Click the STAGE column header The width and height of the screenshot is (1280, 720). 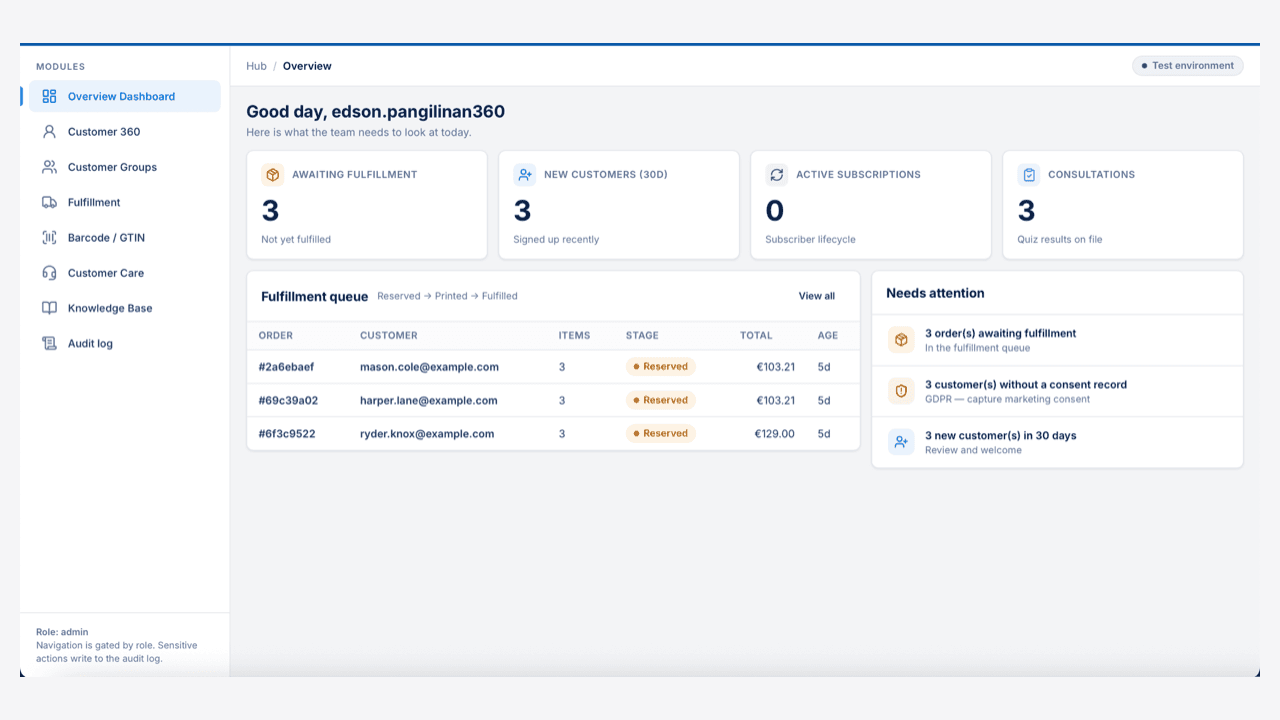pyautogui.click(x=642, y=336)
